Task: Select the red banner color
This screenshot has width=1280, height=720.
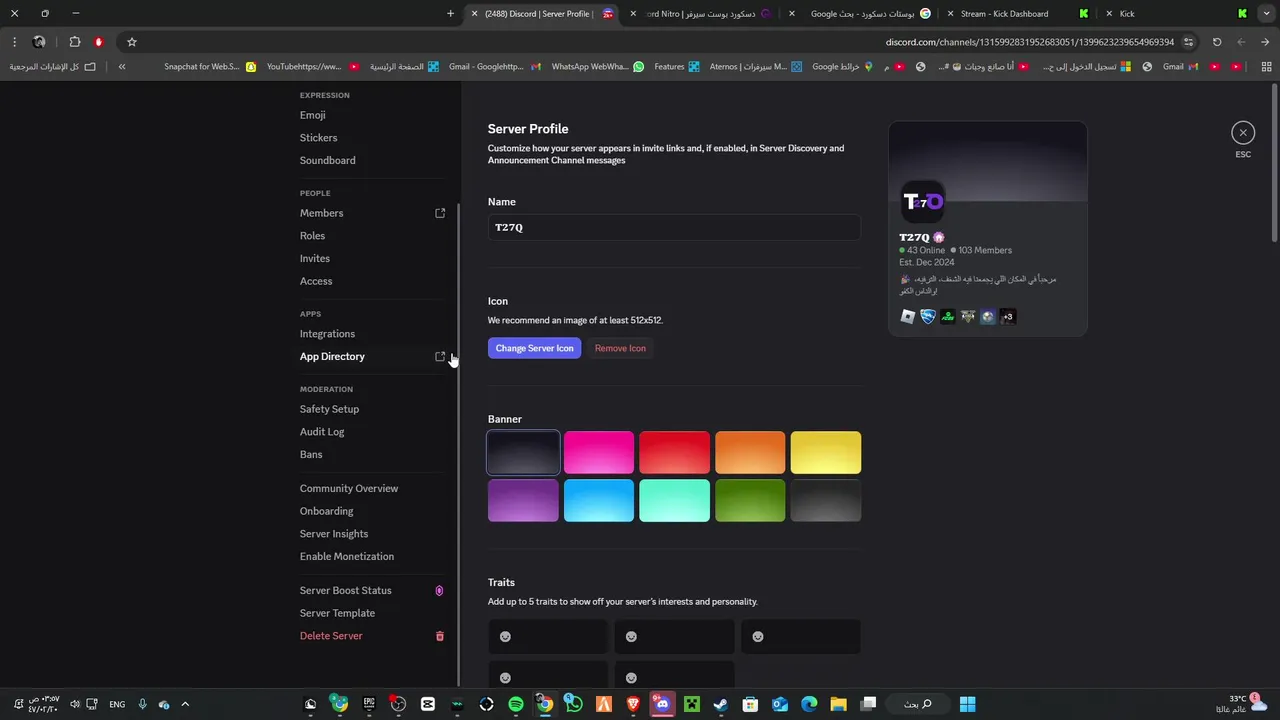Action: point(675,453)
